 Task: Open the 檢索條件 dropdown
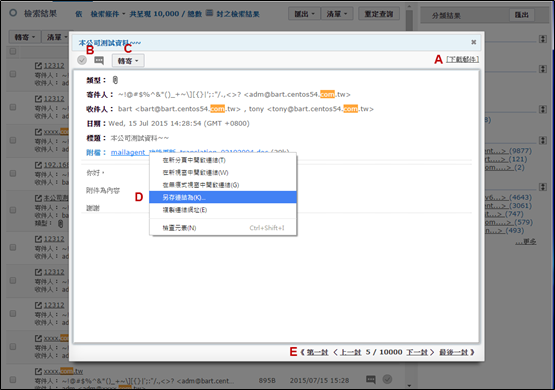pos(108,14)
